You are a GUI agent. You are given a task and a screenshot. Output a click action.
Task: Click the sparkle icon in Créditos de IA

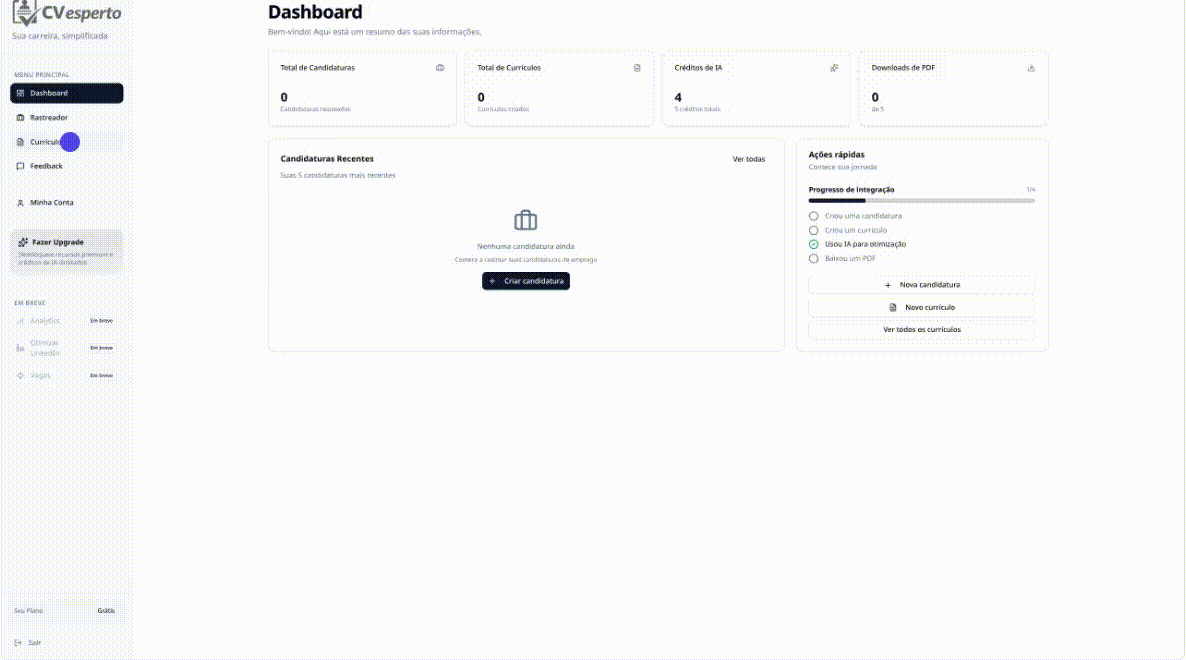(834, 68)
